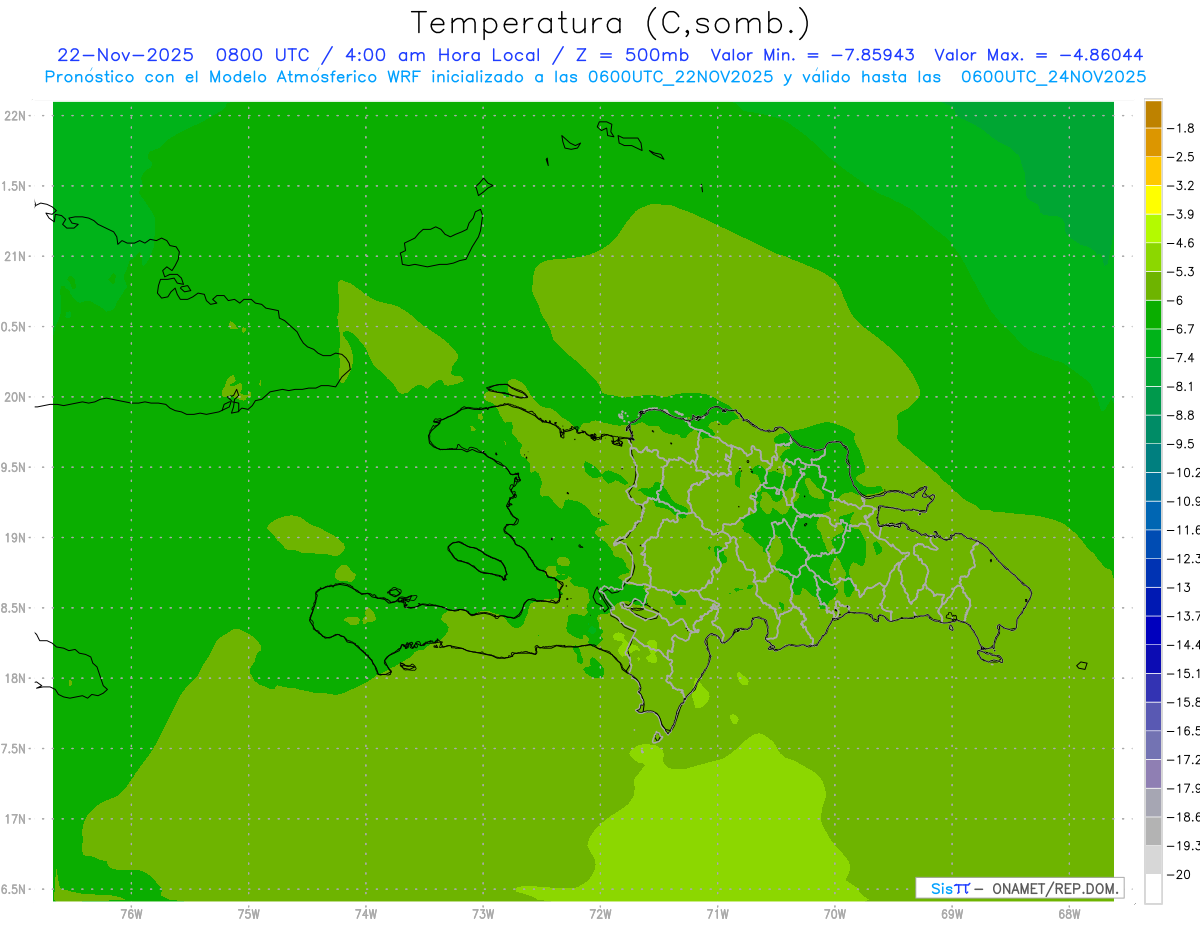
Task: Click the '0600UTC_24NOV2025' valid-until time text
Action: (x=1053, y=77)
